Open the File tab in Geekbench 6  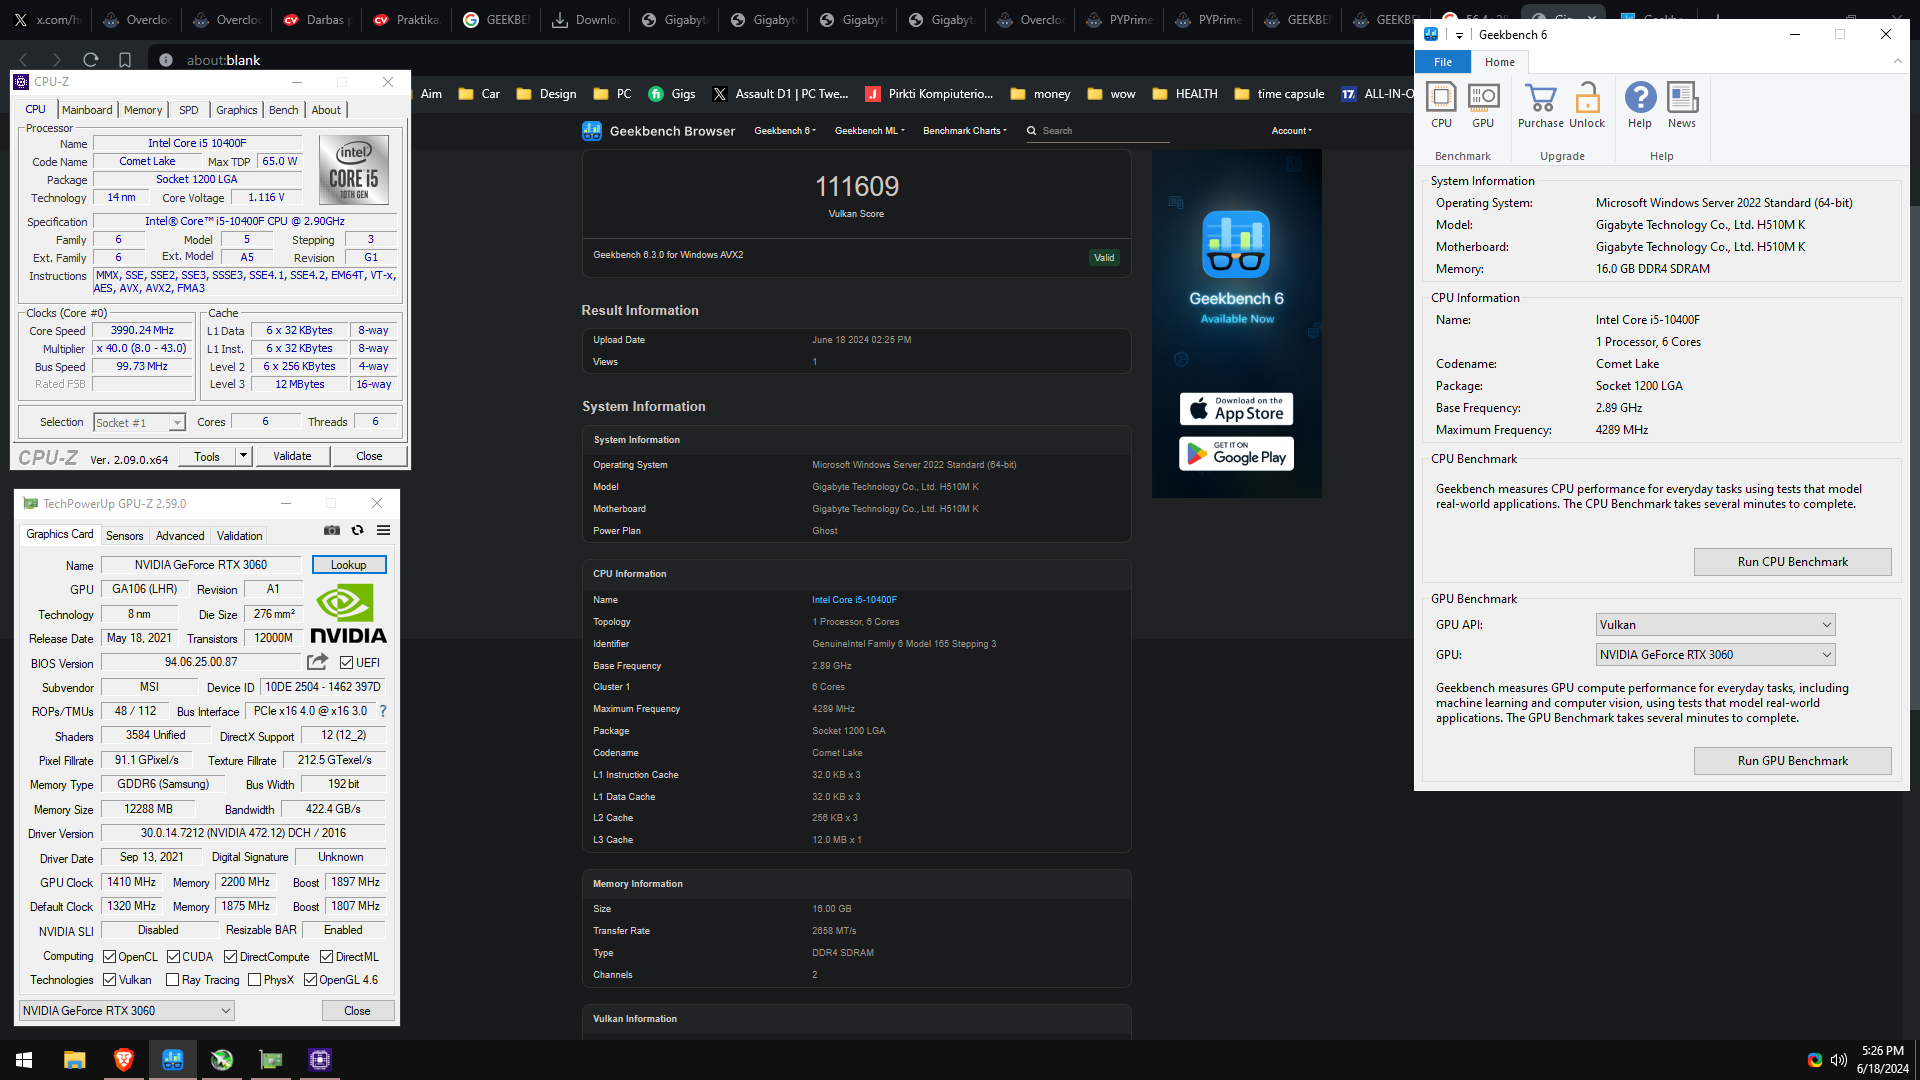pyautogui.click(x=1443, y=62)
